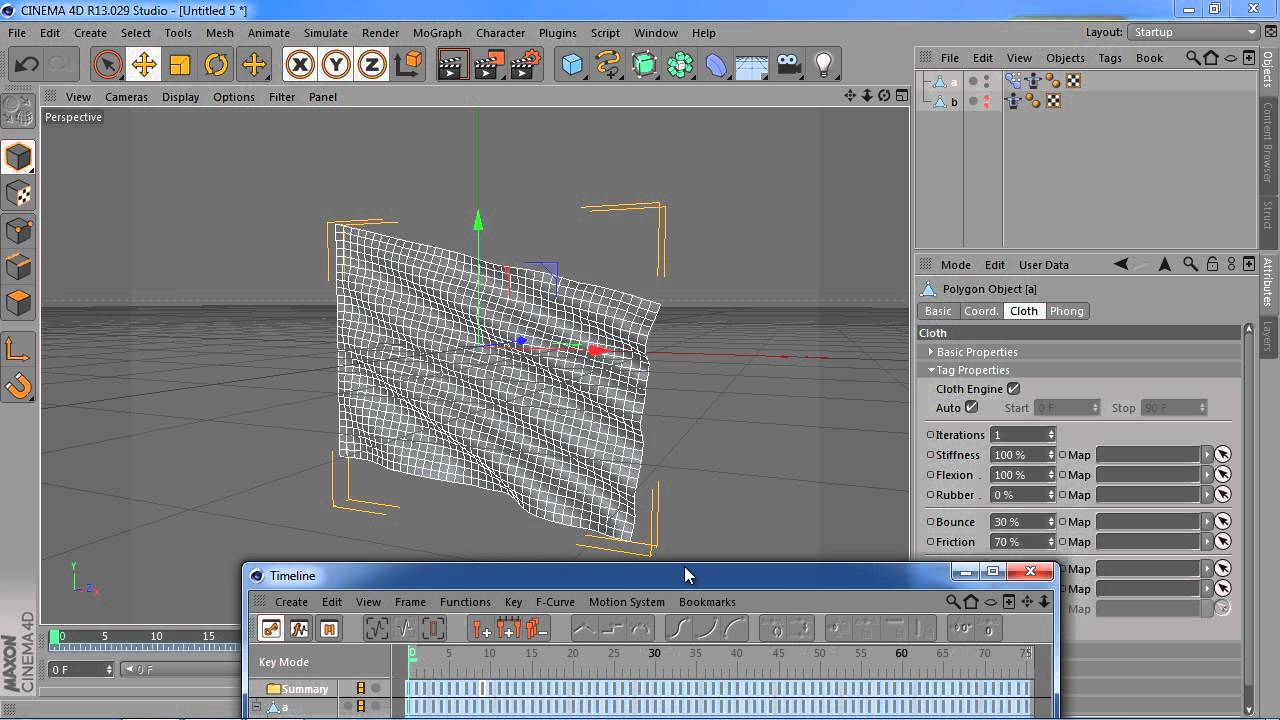Open Layout Startup dropdown
Screen dimensions: 1280x720
pos(1194,32)
